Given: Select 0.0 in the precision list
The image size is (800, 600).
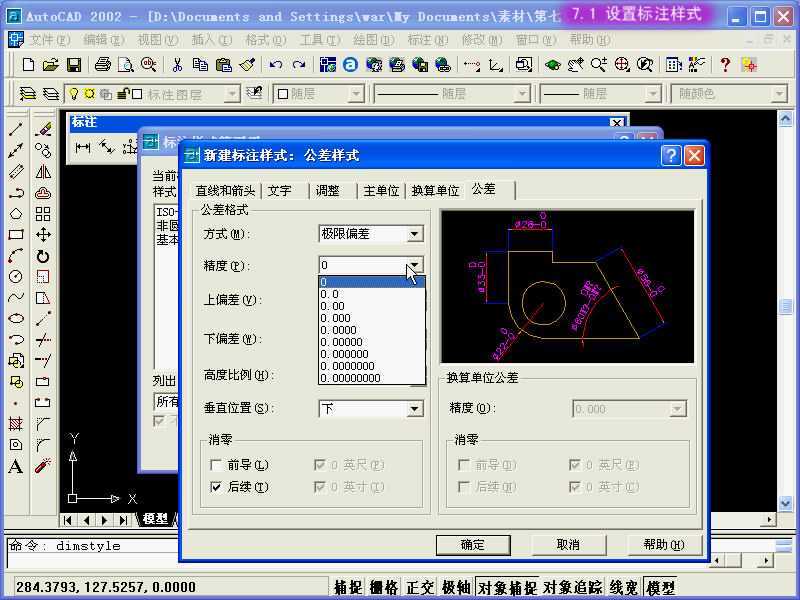Looking at the screenshot, I should (371, 294).
